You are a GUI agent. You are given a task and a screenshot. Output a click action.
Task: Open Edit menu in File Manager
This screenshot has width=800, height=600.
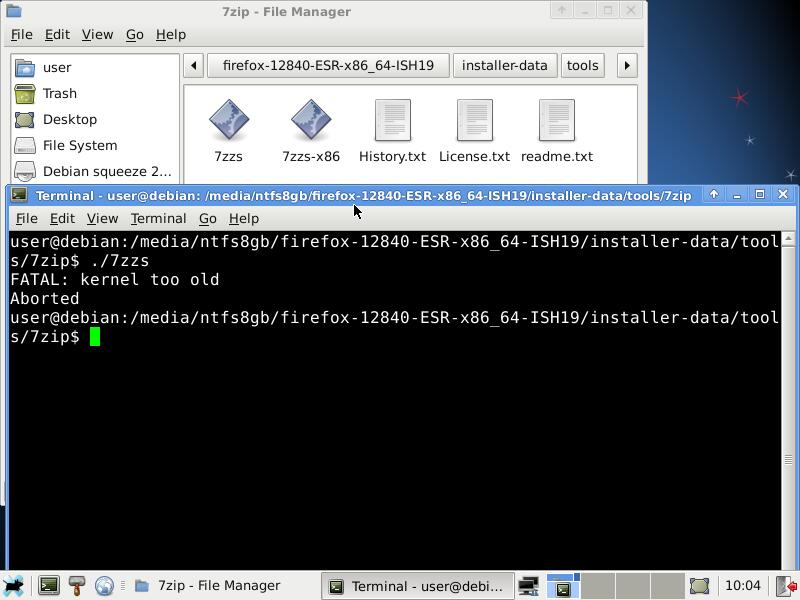click(57, 35)
